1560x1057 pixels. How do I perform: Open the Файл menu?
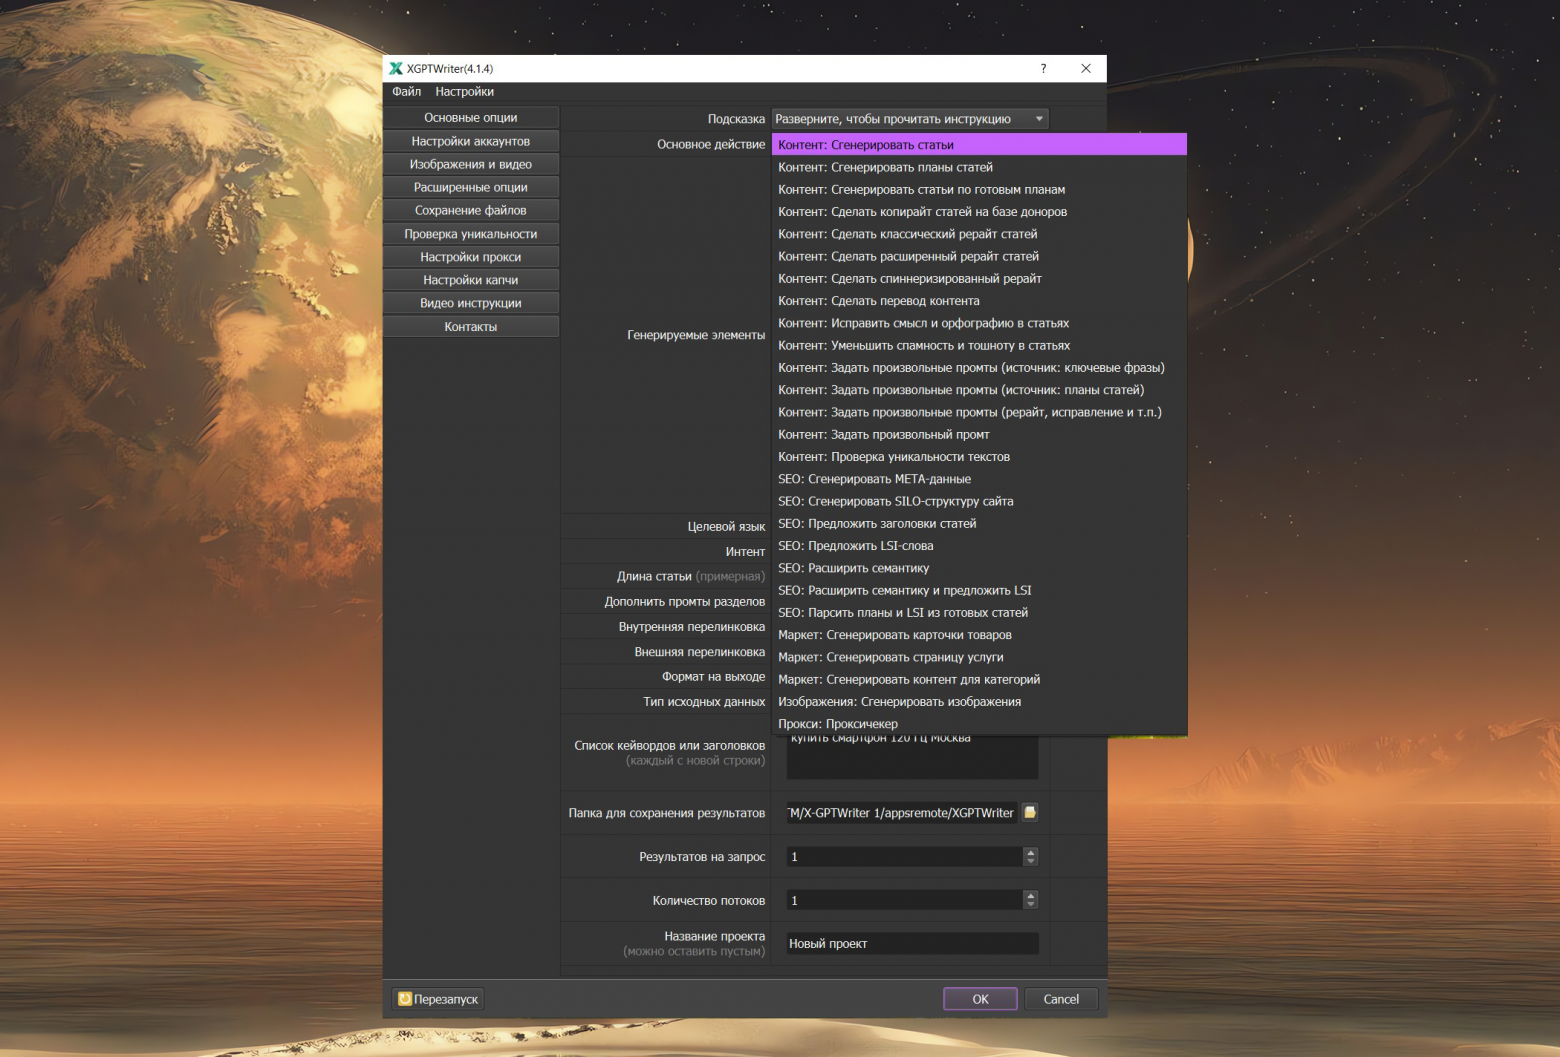(406, 91)
